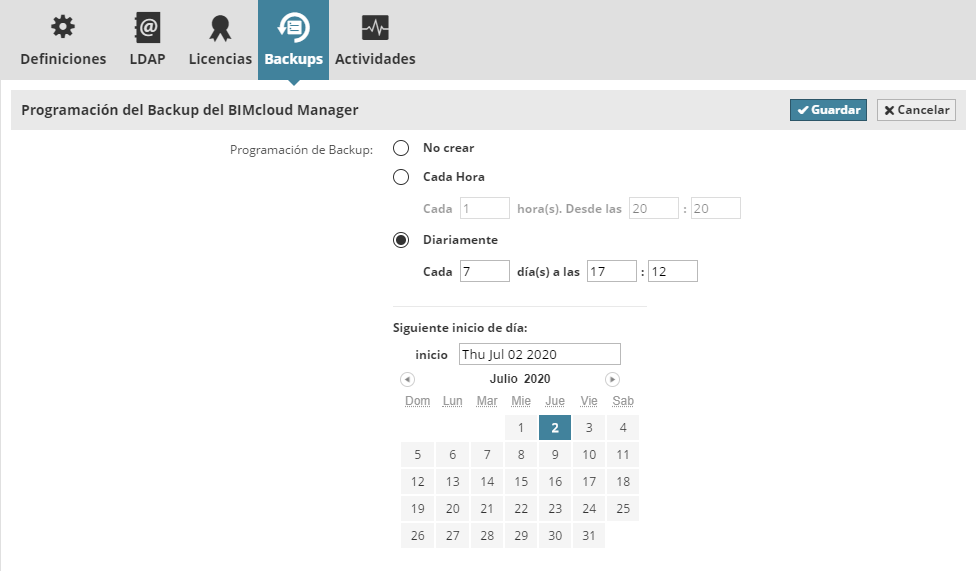Open the LDAP address book icon
976x571 pixels.
147,28
